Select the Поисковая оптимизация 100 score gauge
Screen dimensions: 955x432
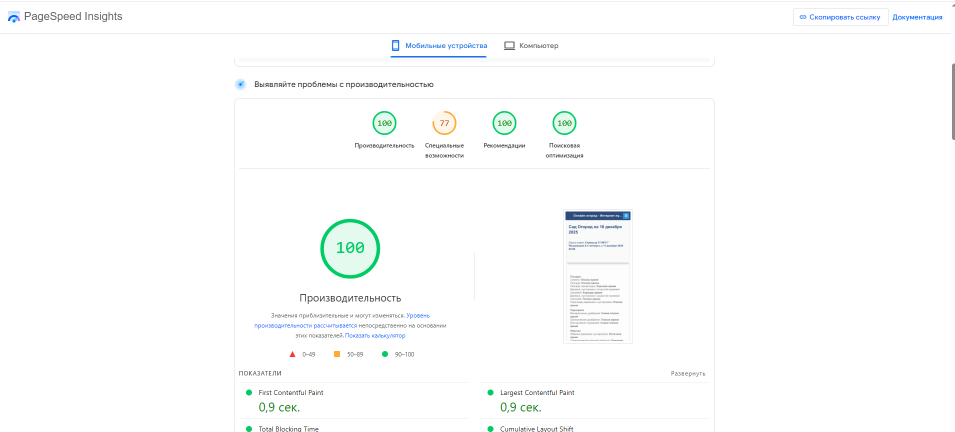[x=565, y=123]
